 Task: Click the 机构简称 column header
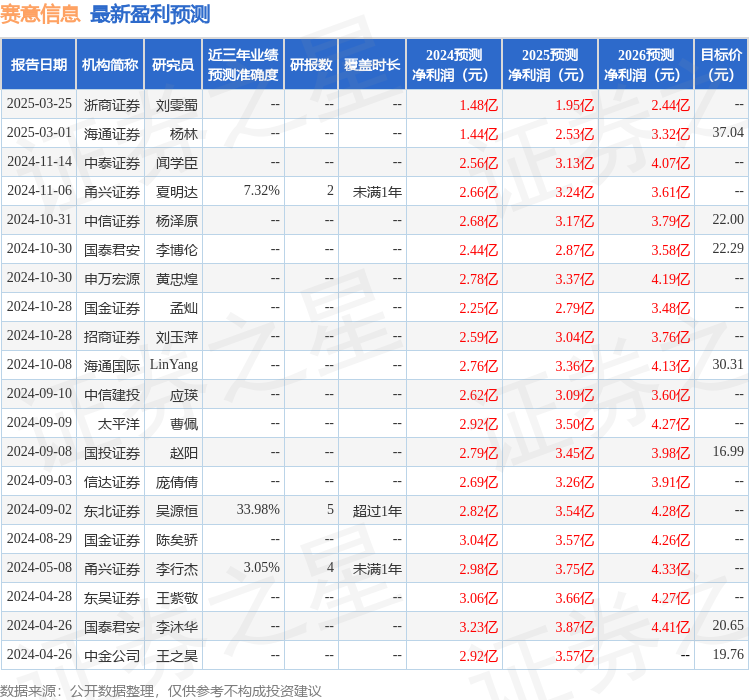(110, 65)
